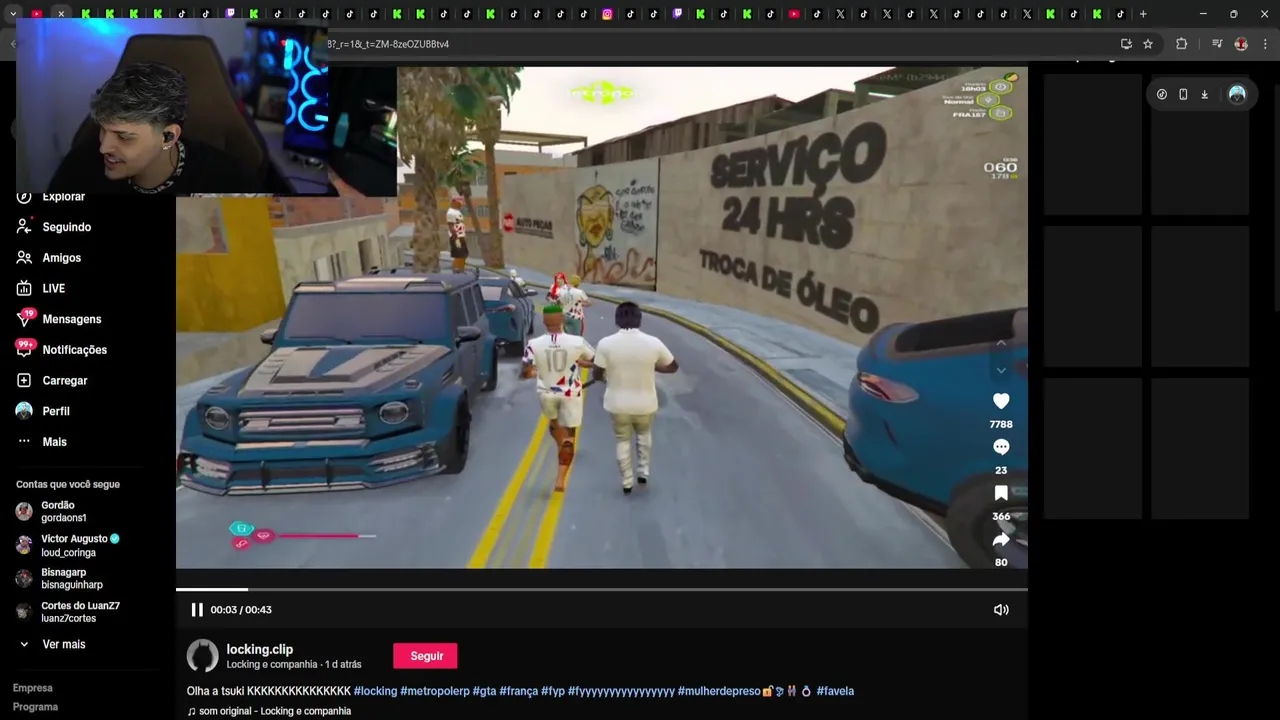Click the Mensagens icon with badge
The height and width of the screenshot is (720, 1280).
click(x=25, y=319)
